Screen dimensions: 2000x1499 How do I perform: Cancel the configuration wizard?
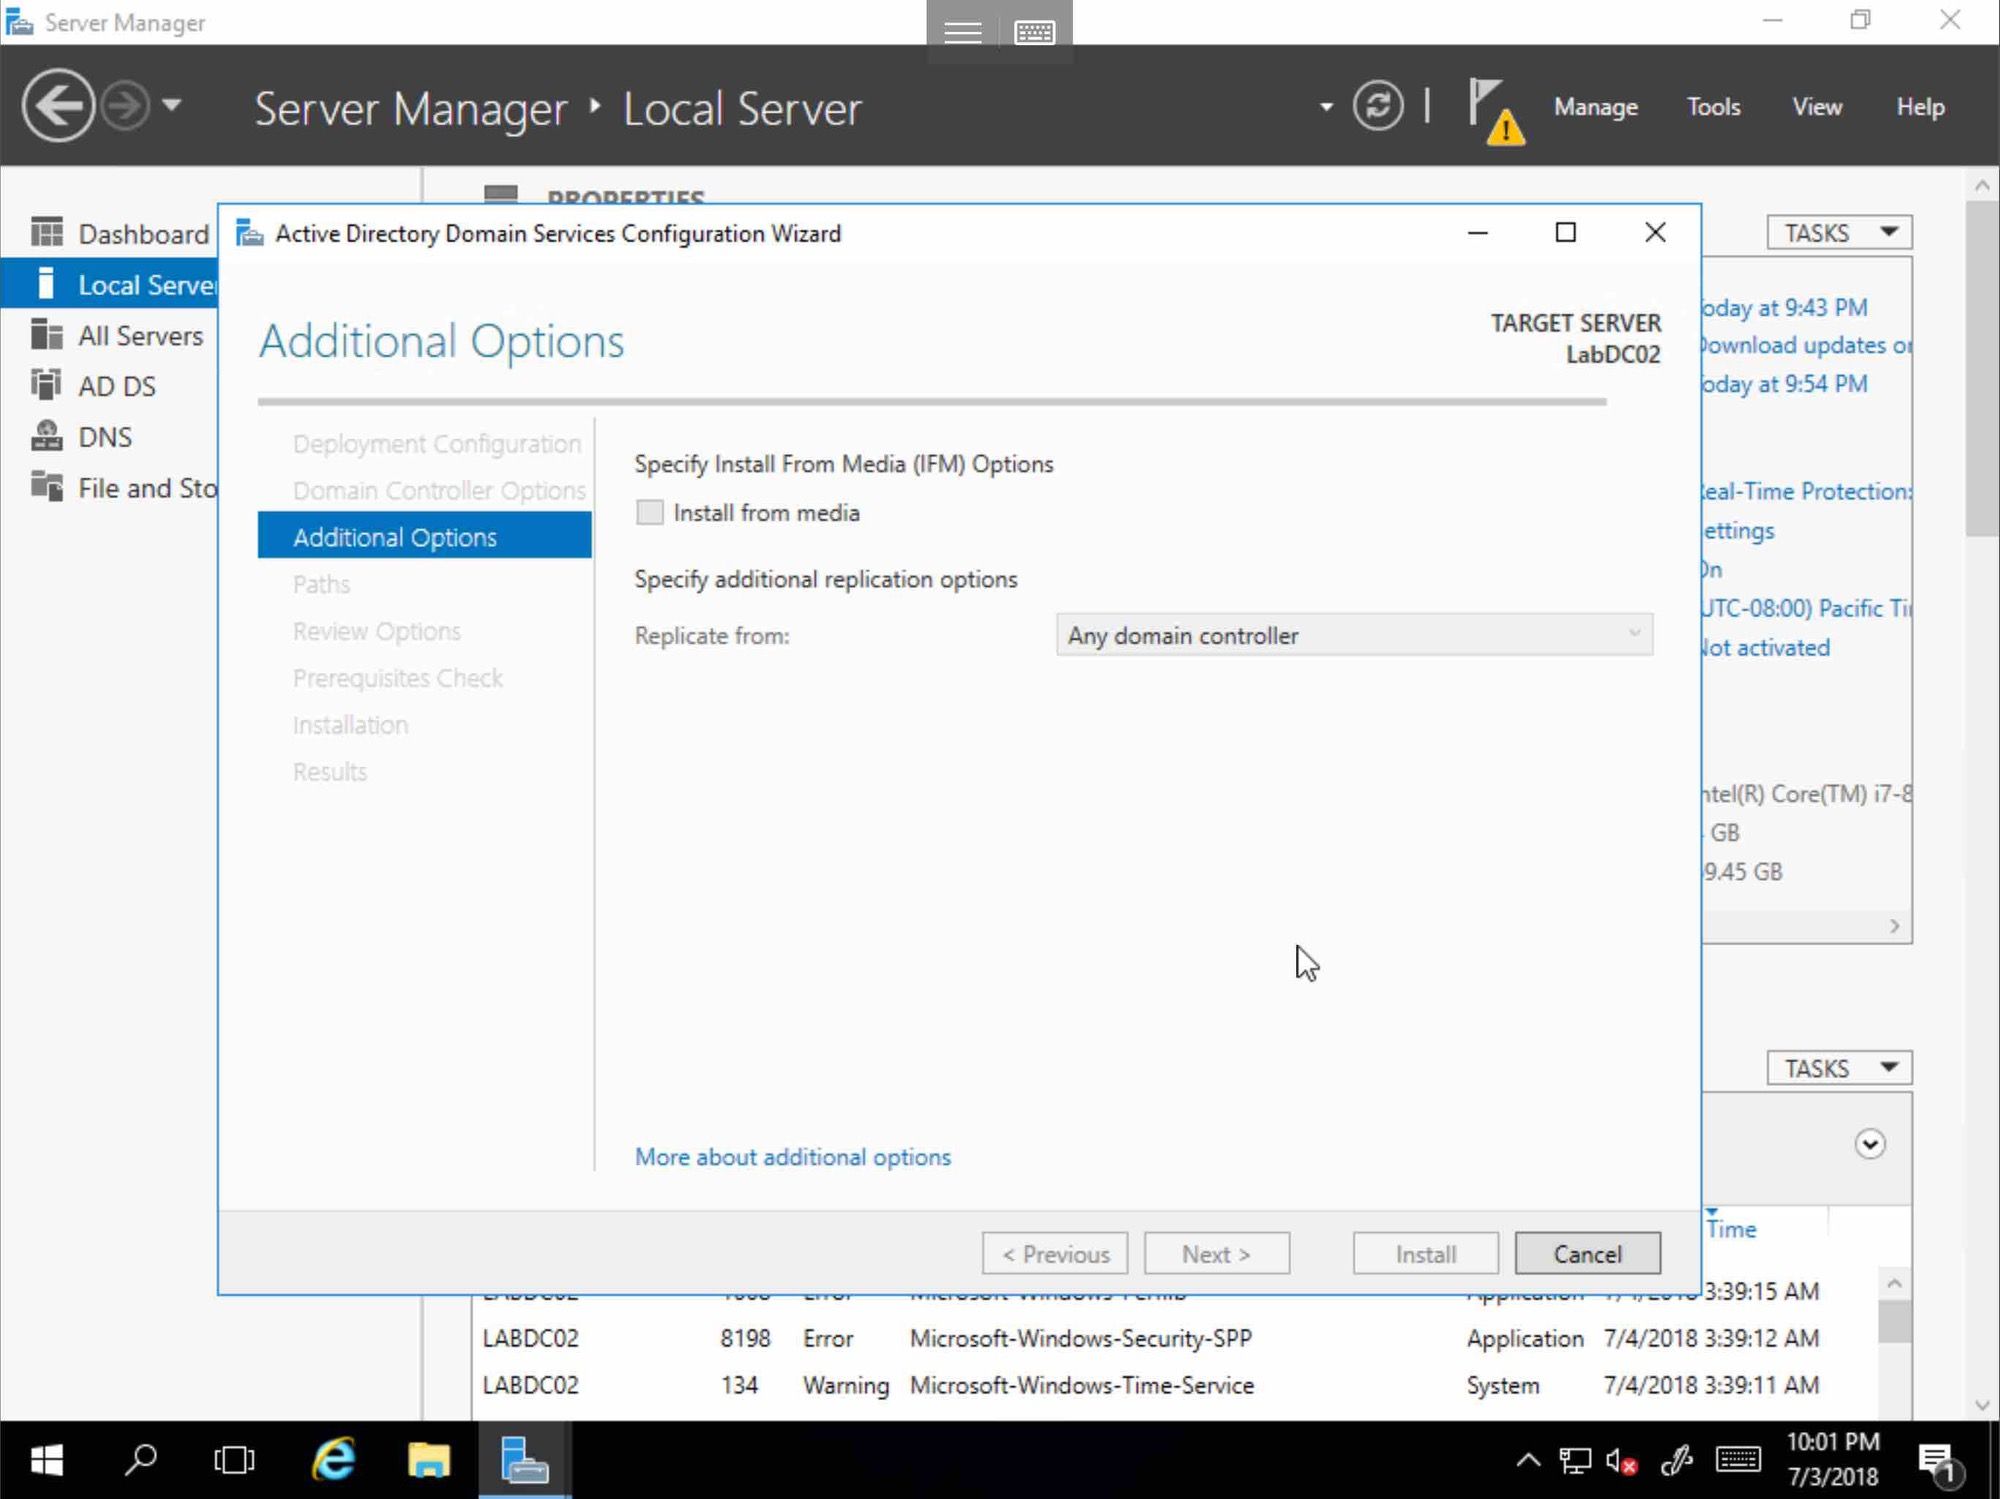(1588, 1253)
